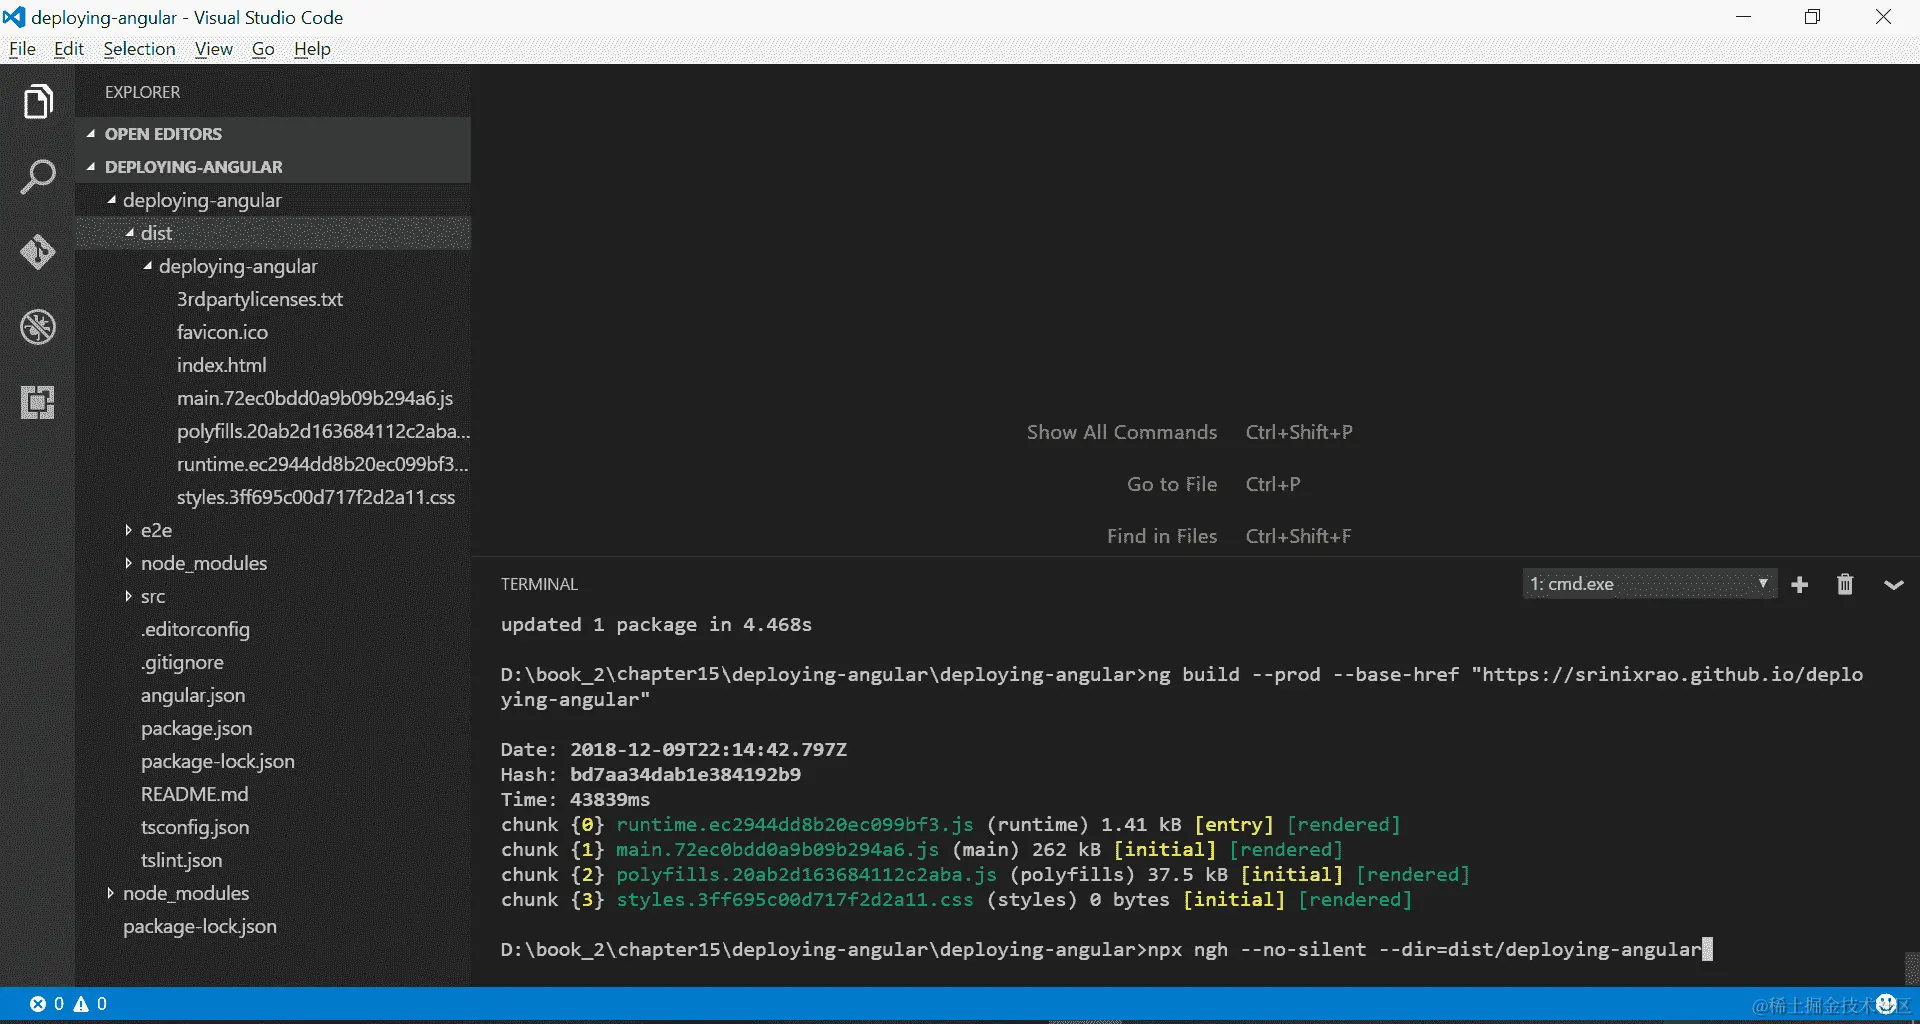Open the Selection menu
Viewport: 1920px width, 1024px height.
click(139, 49)
